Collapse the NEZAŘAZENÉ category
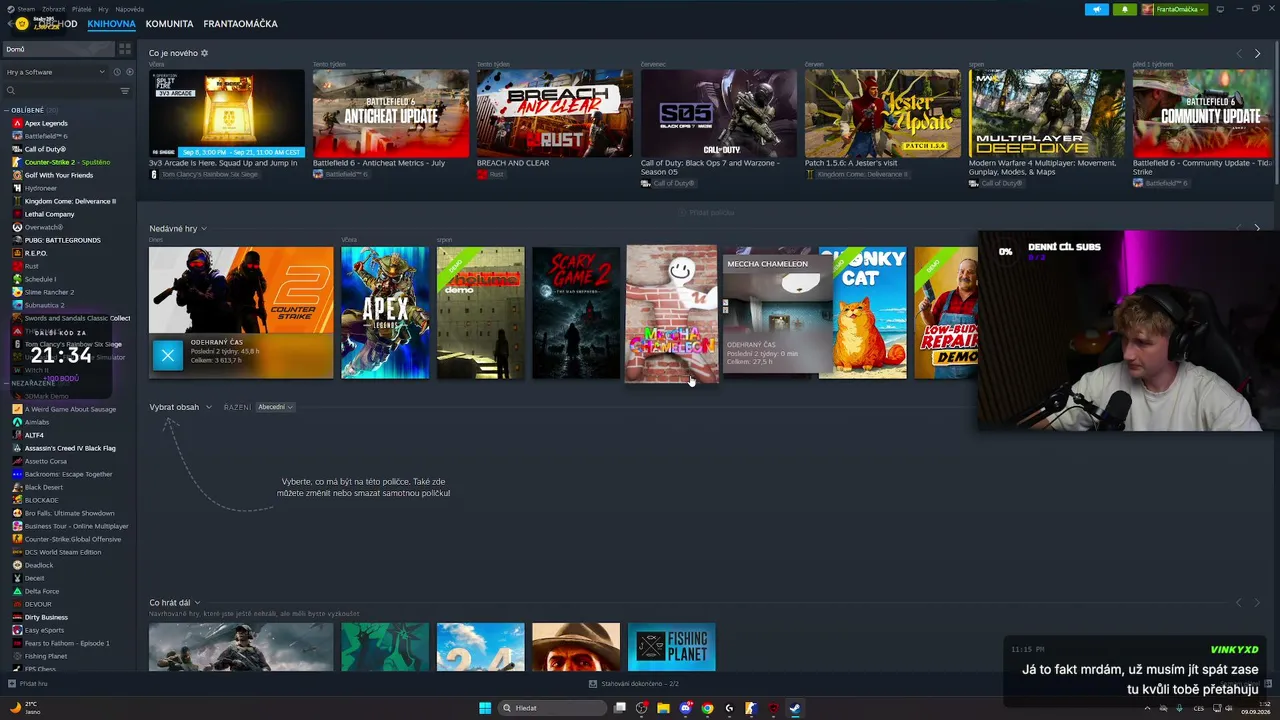The width and height of the screenshot is (1280, 720). coord(7,383)
